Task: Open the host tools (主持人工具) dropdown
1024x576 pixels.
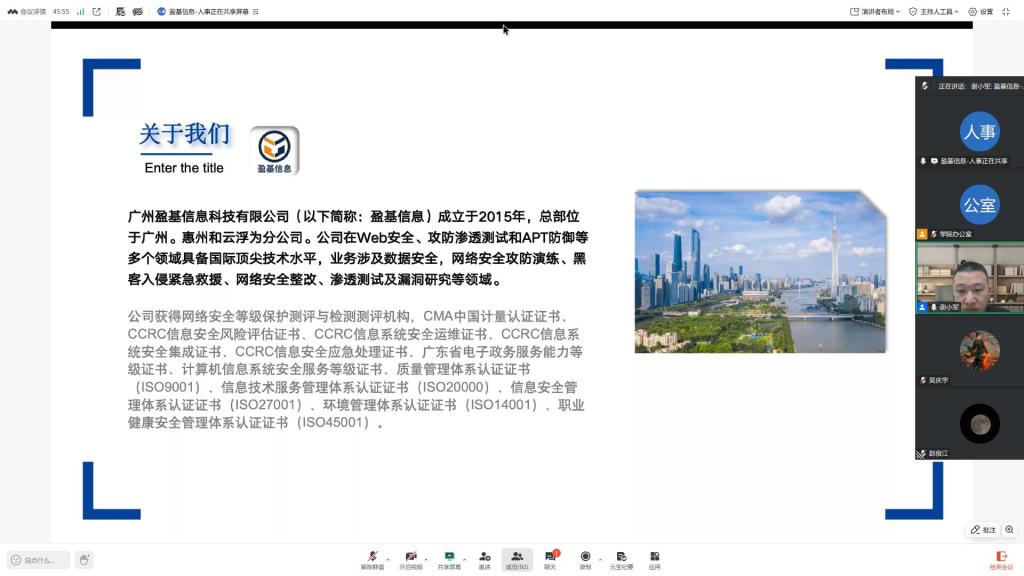Action: click(934, 12)
